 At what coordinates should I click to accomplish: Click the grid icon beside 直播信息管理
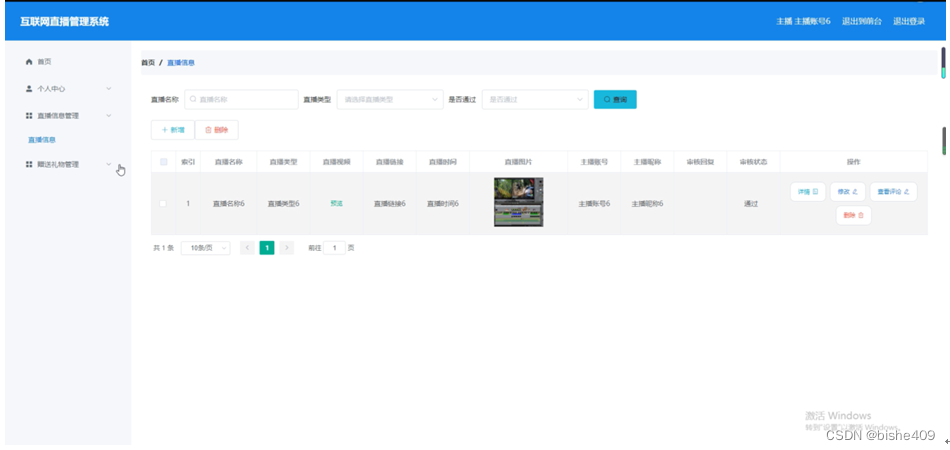pos(28,116)
